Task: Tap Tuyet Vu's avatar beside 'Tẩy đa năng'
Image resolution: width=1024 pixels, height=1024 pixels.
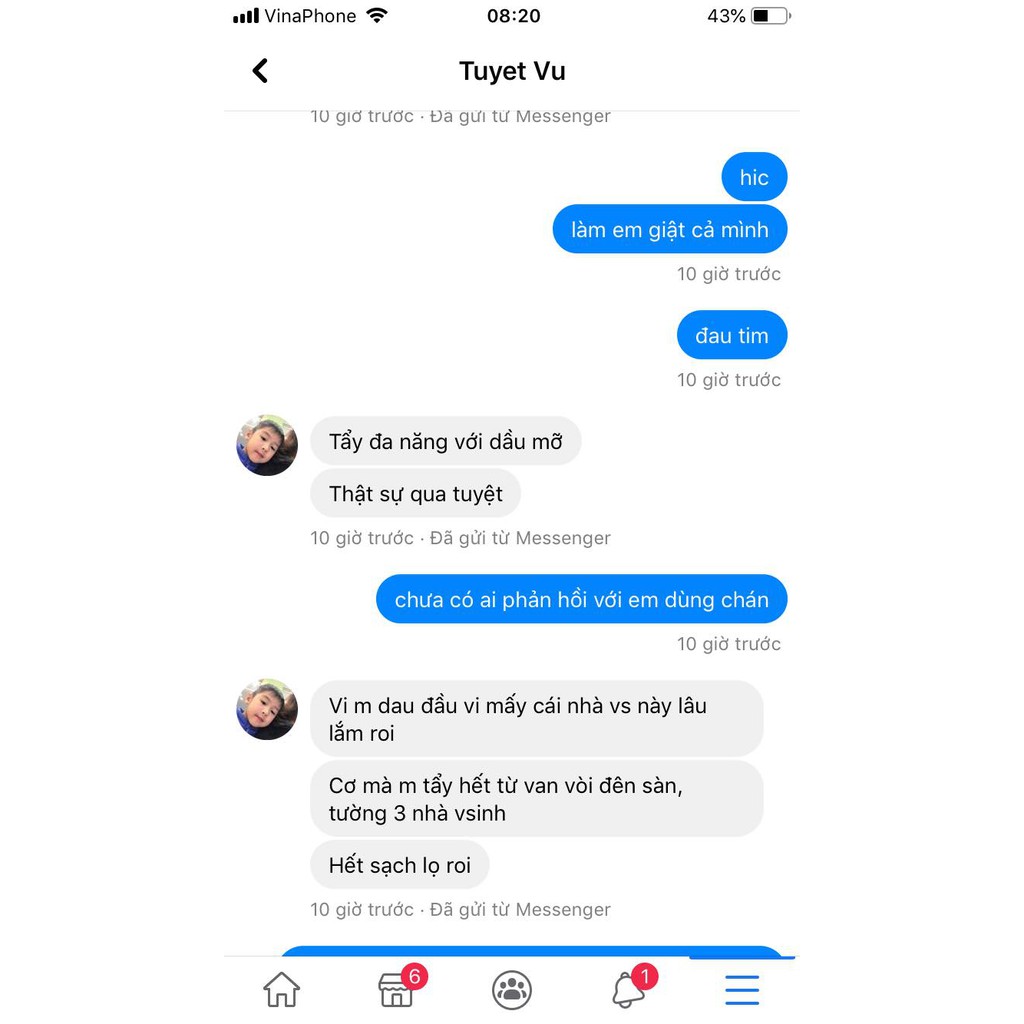Action: 266,445
